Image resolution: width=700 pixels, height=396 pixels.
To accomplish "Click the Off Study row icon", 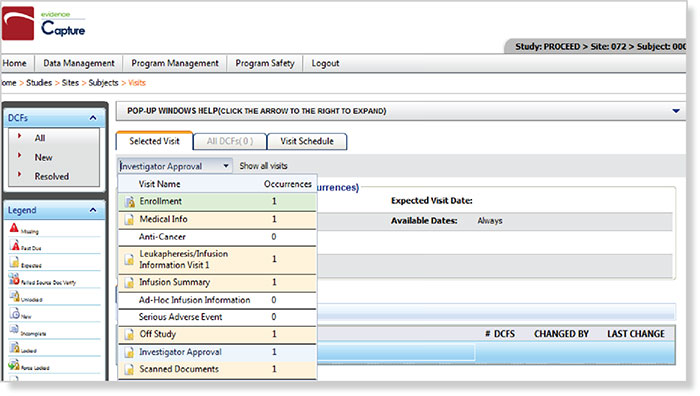I will click(129, 334).
